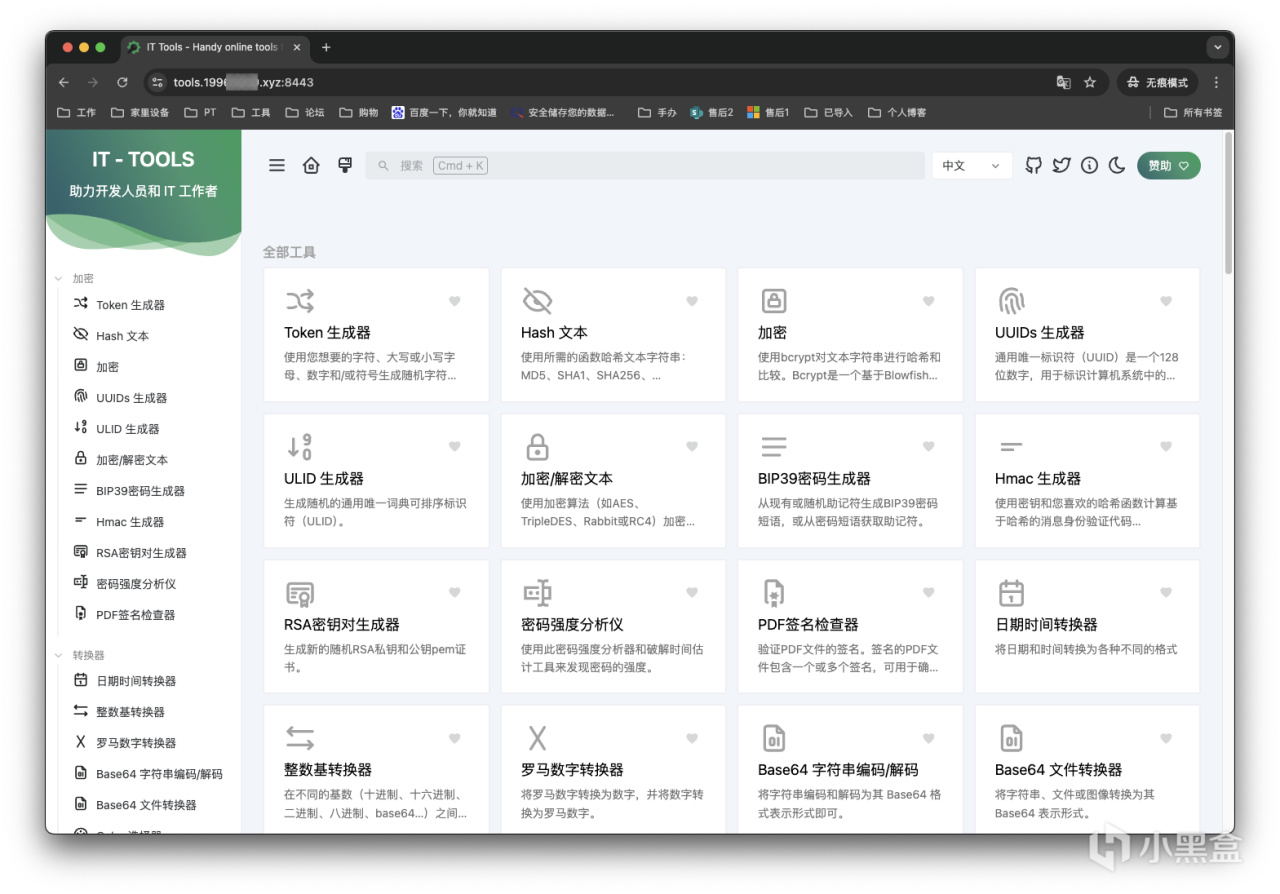The height and width of the screenshot is (894, 1280).
Task: Favorite the ULID 生成器 card with its heart
Action: (454, 447)
